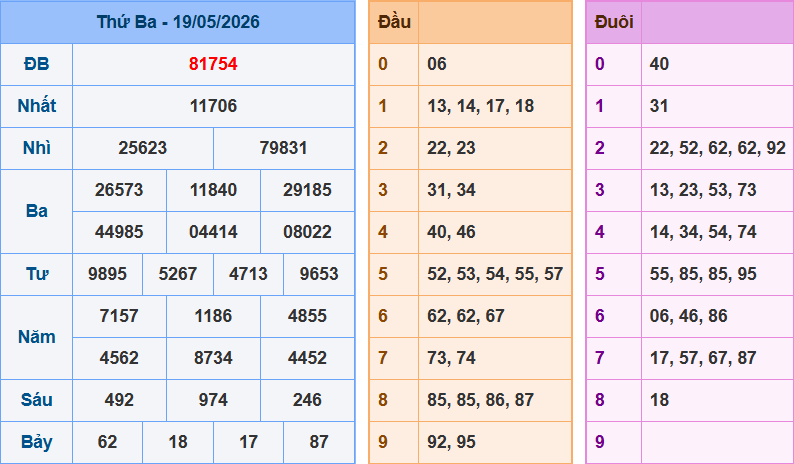Click Tư prize number 9895
The height and width of the screenshot is (464, 794).
[107, 274]
